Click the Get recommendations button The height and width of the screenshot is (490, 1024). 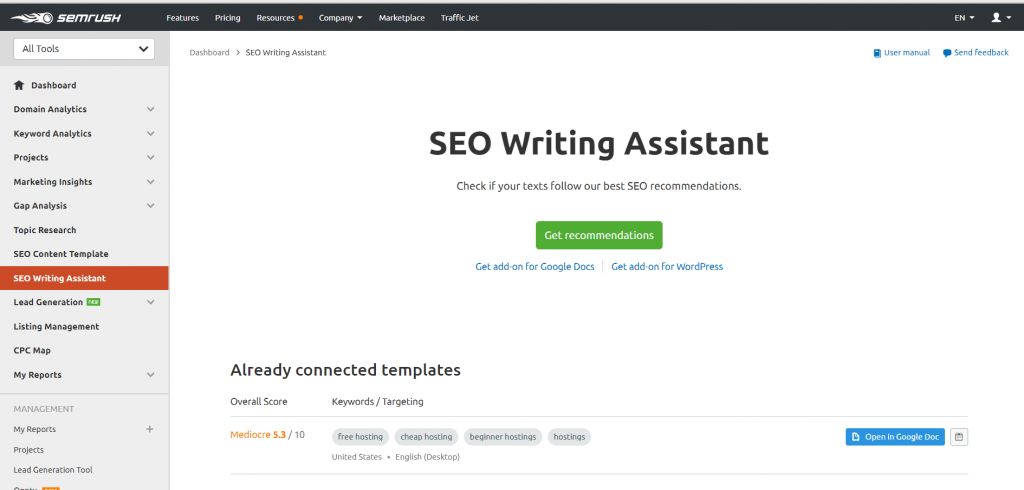(599, 235)
